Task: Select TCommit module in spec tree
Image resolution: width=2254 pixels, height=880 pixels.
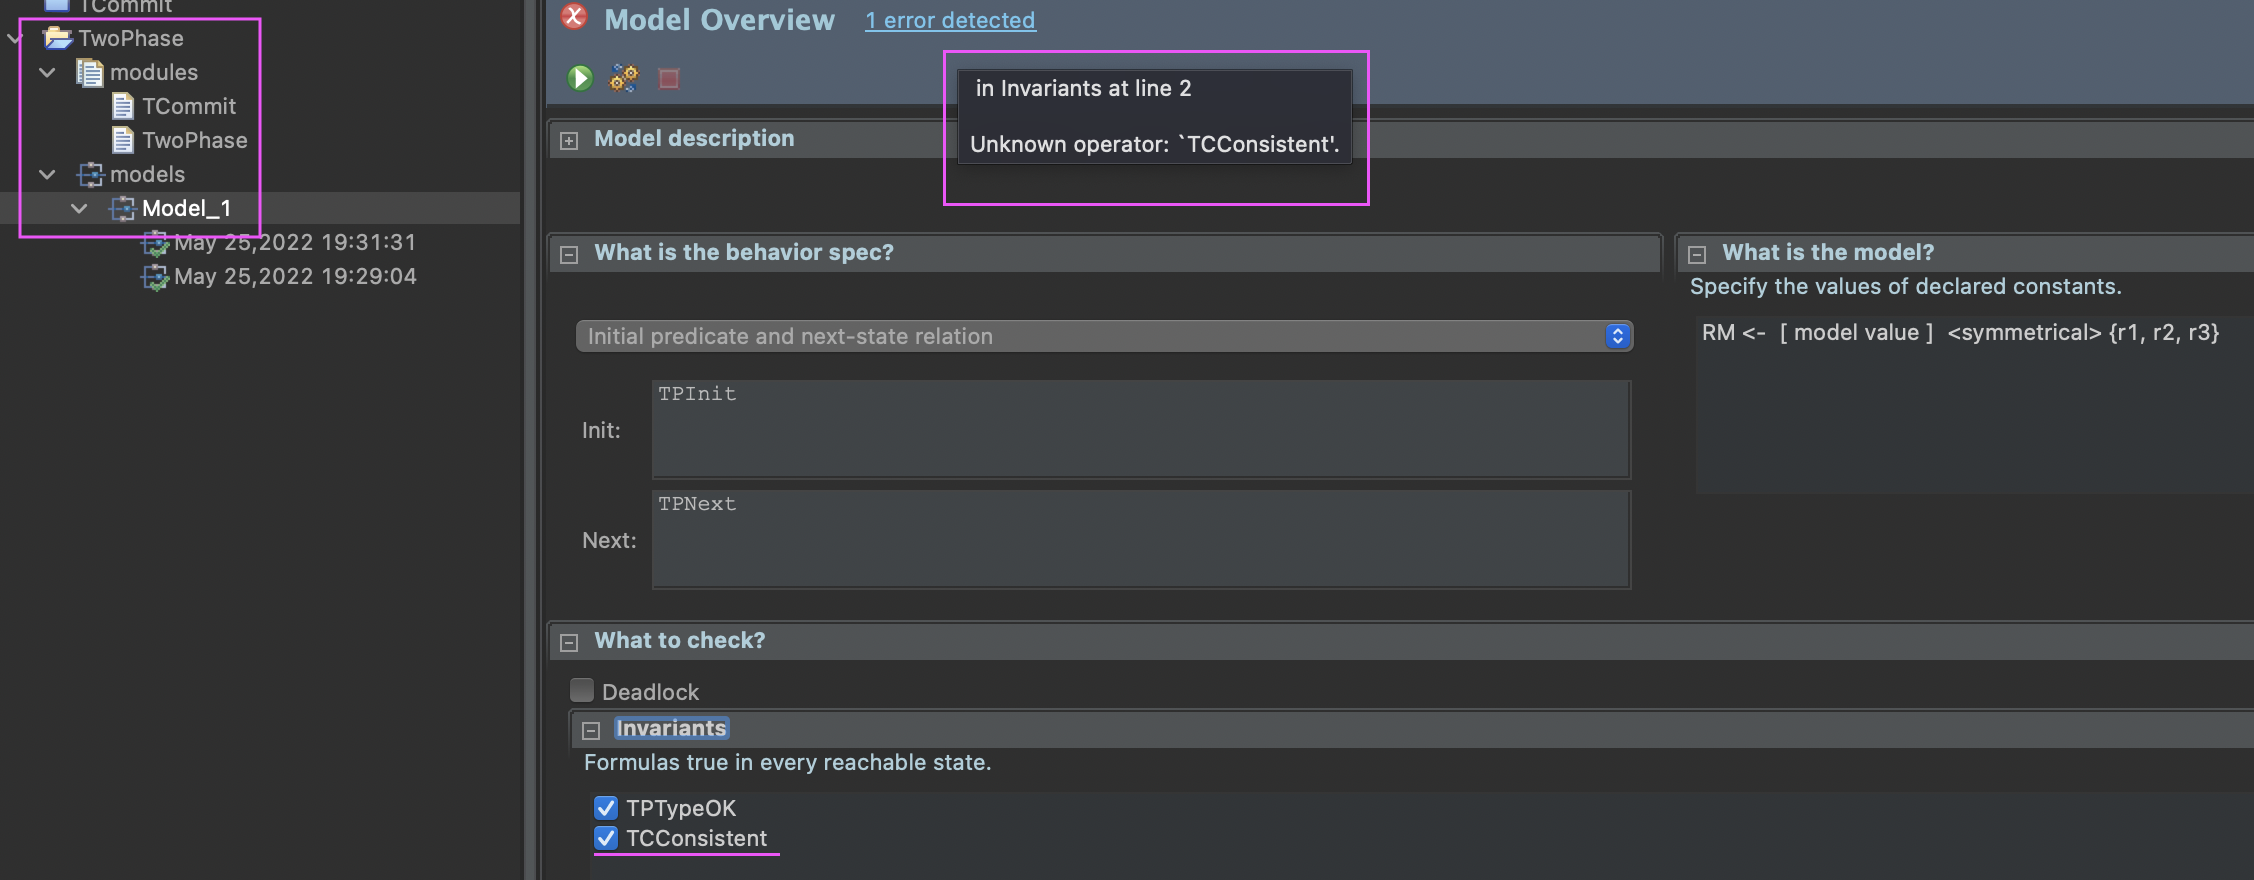Action: [189, 106]
